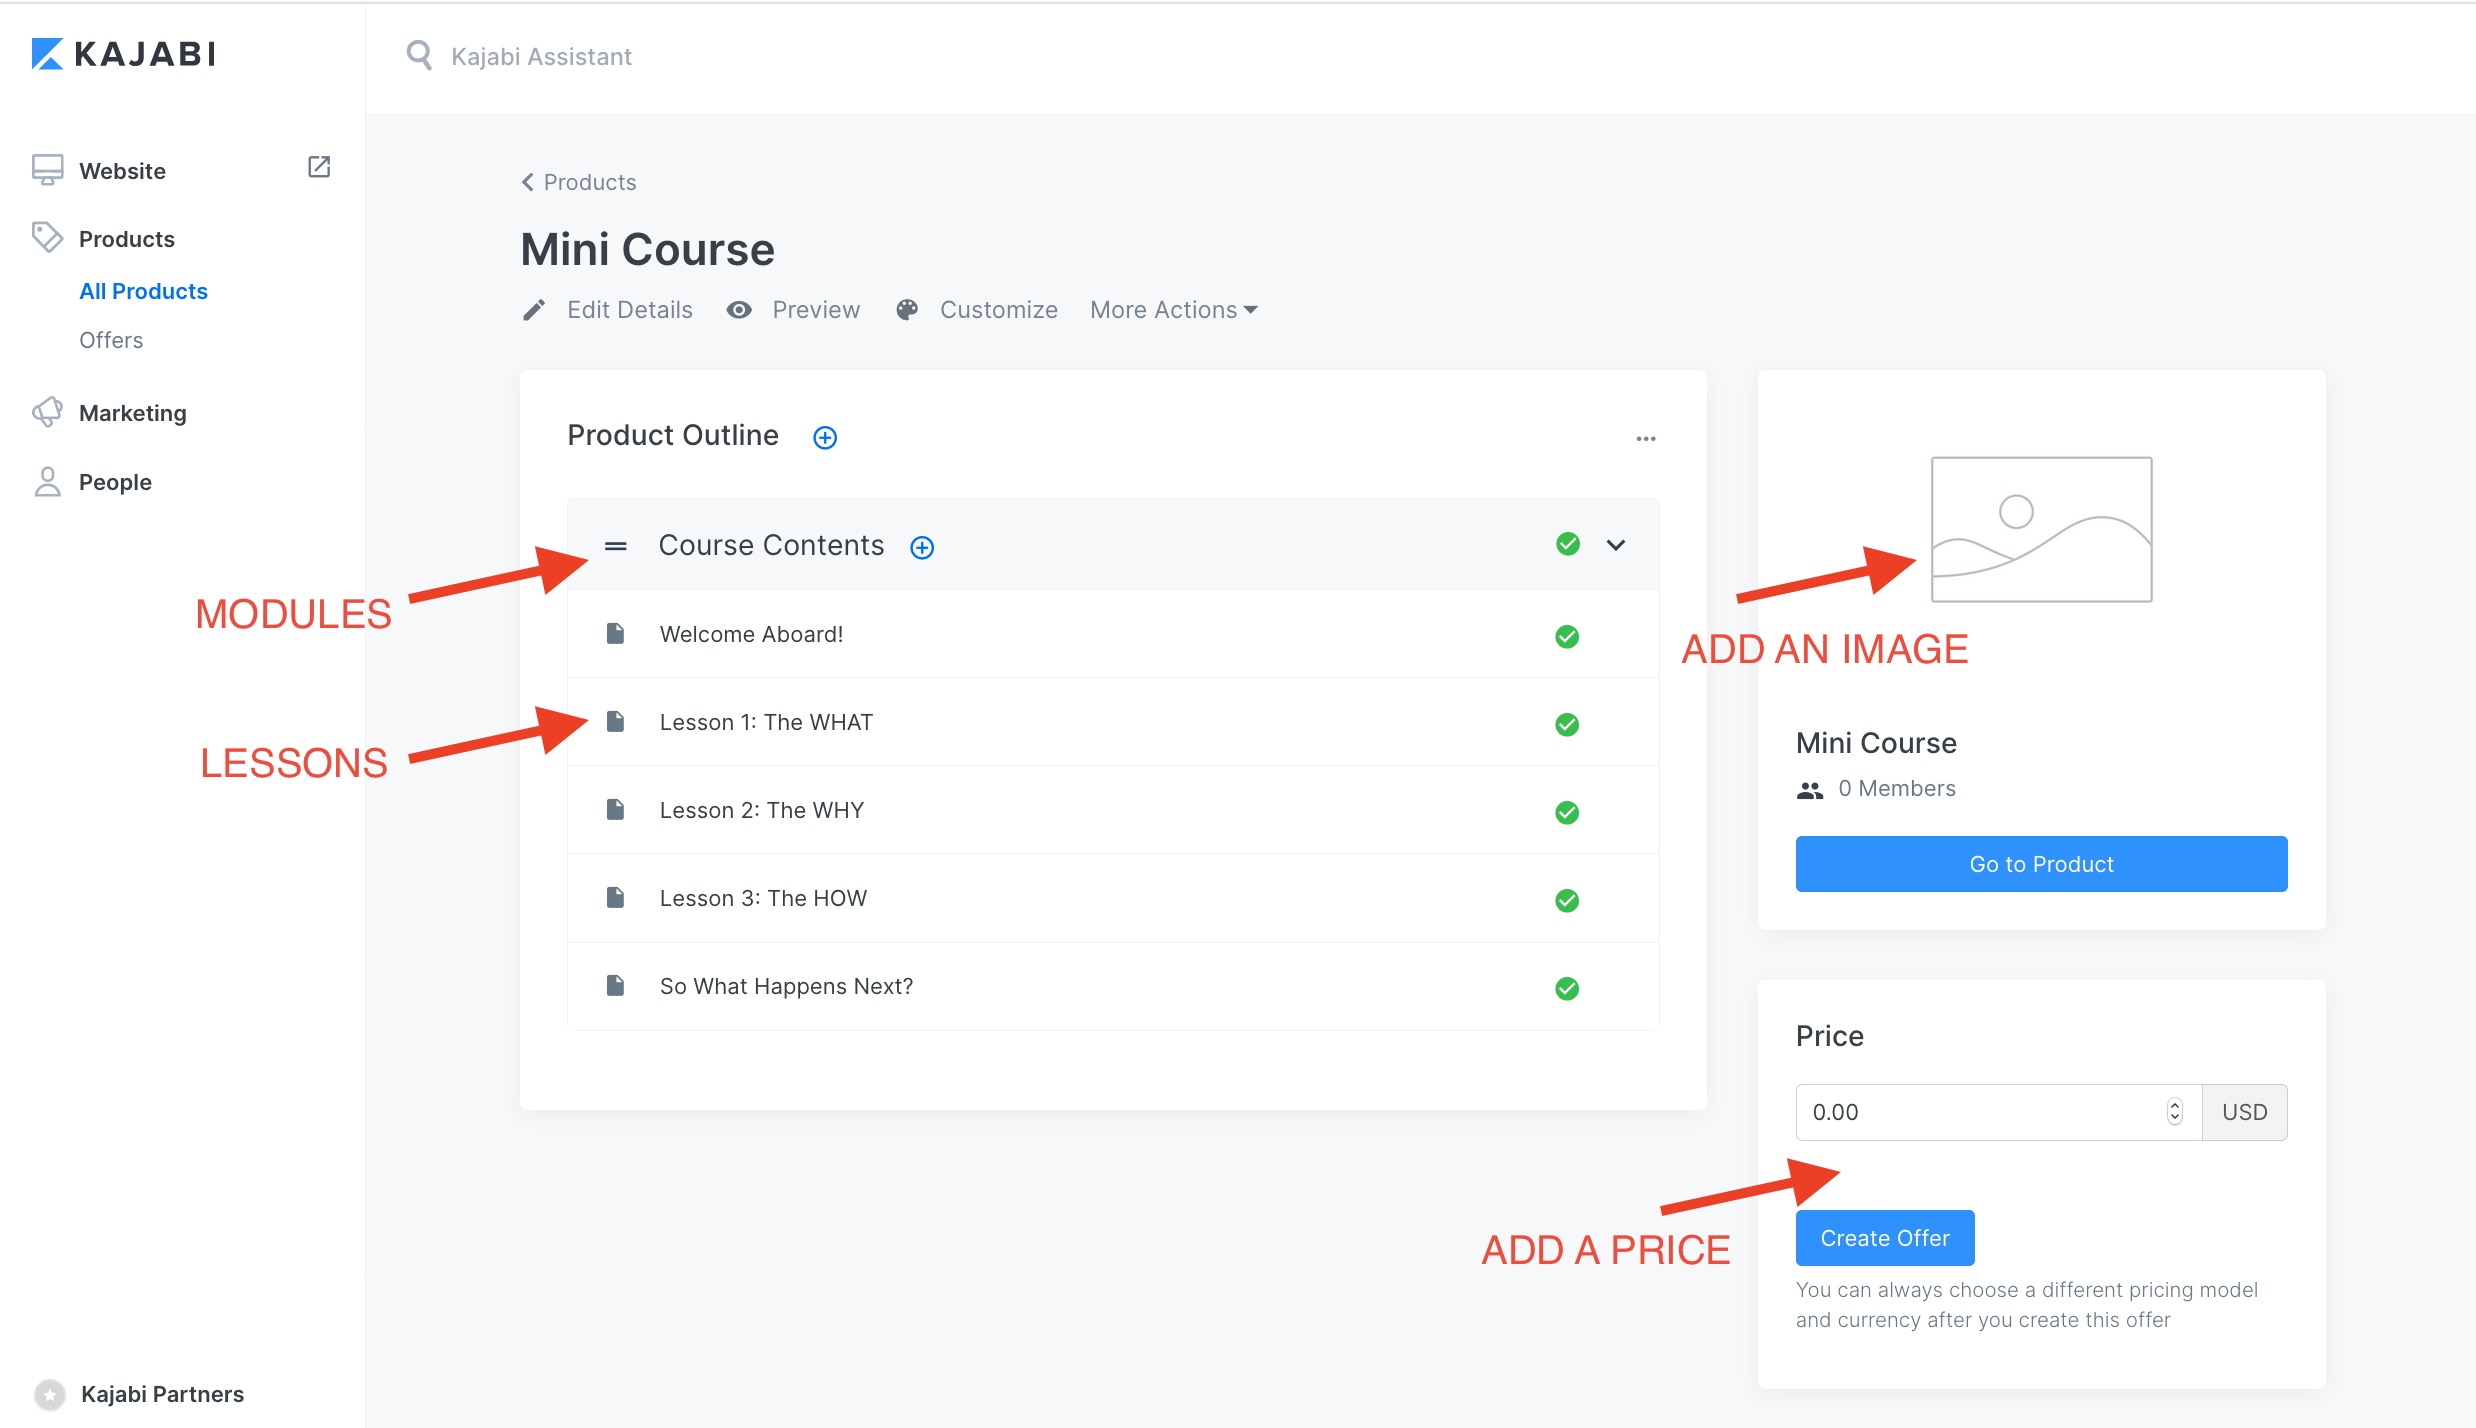2476x1428 pixels.
Task: Click the Create Offer button
Action: pos(1885,1238)
